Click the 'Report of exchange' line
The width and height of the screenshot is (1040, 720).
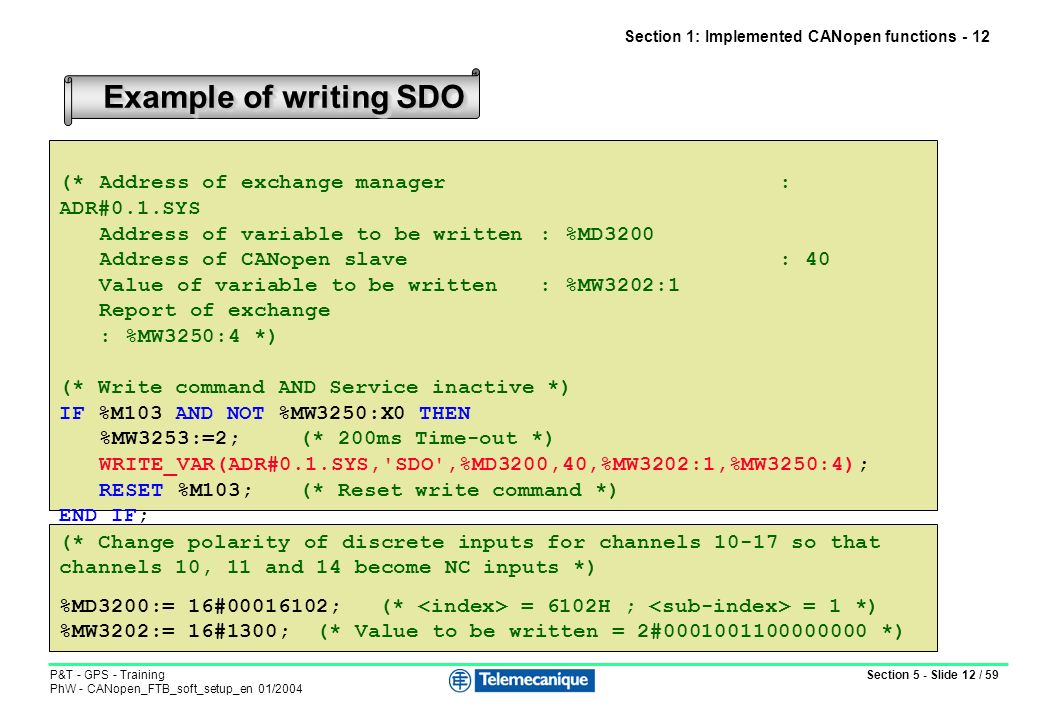[214, 310]
